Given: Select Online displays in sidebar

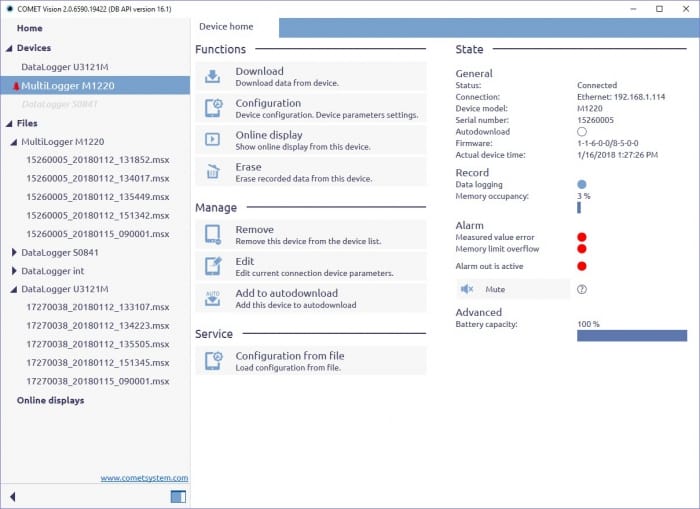Looking at the screenshot, I should [x=50, y=400].
